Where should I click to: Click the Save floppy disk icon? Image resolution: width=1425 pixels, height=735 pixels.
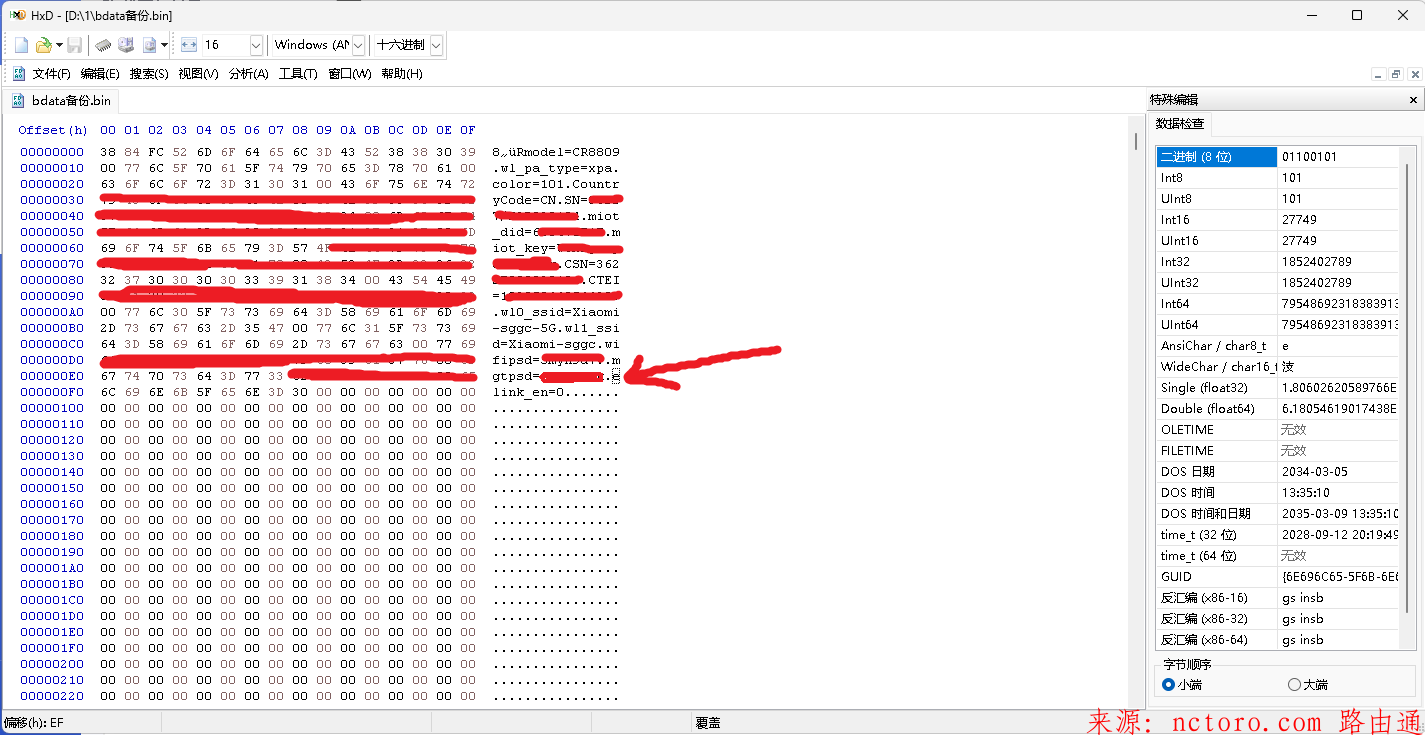75,45
